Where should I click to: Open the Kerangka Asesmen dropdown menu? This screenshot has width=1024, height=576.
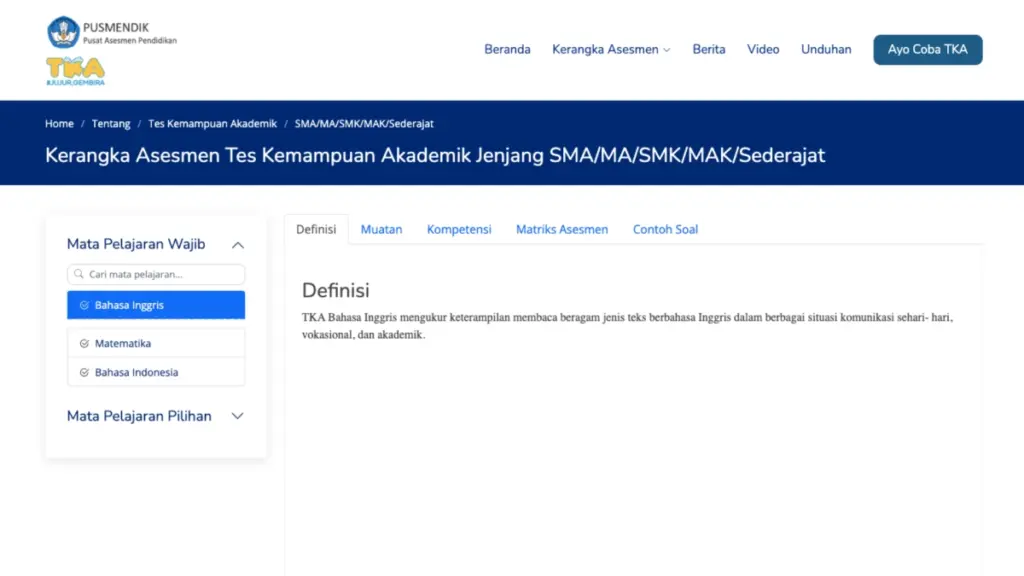tap(611, 50)
